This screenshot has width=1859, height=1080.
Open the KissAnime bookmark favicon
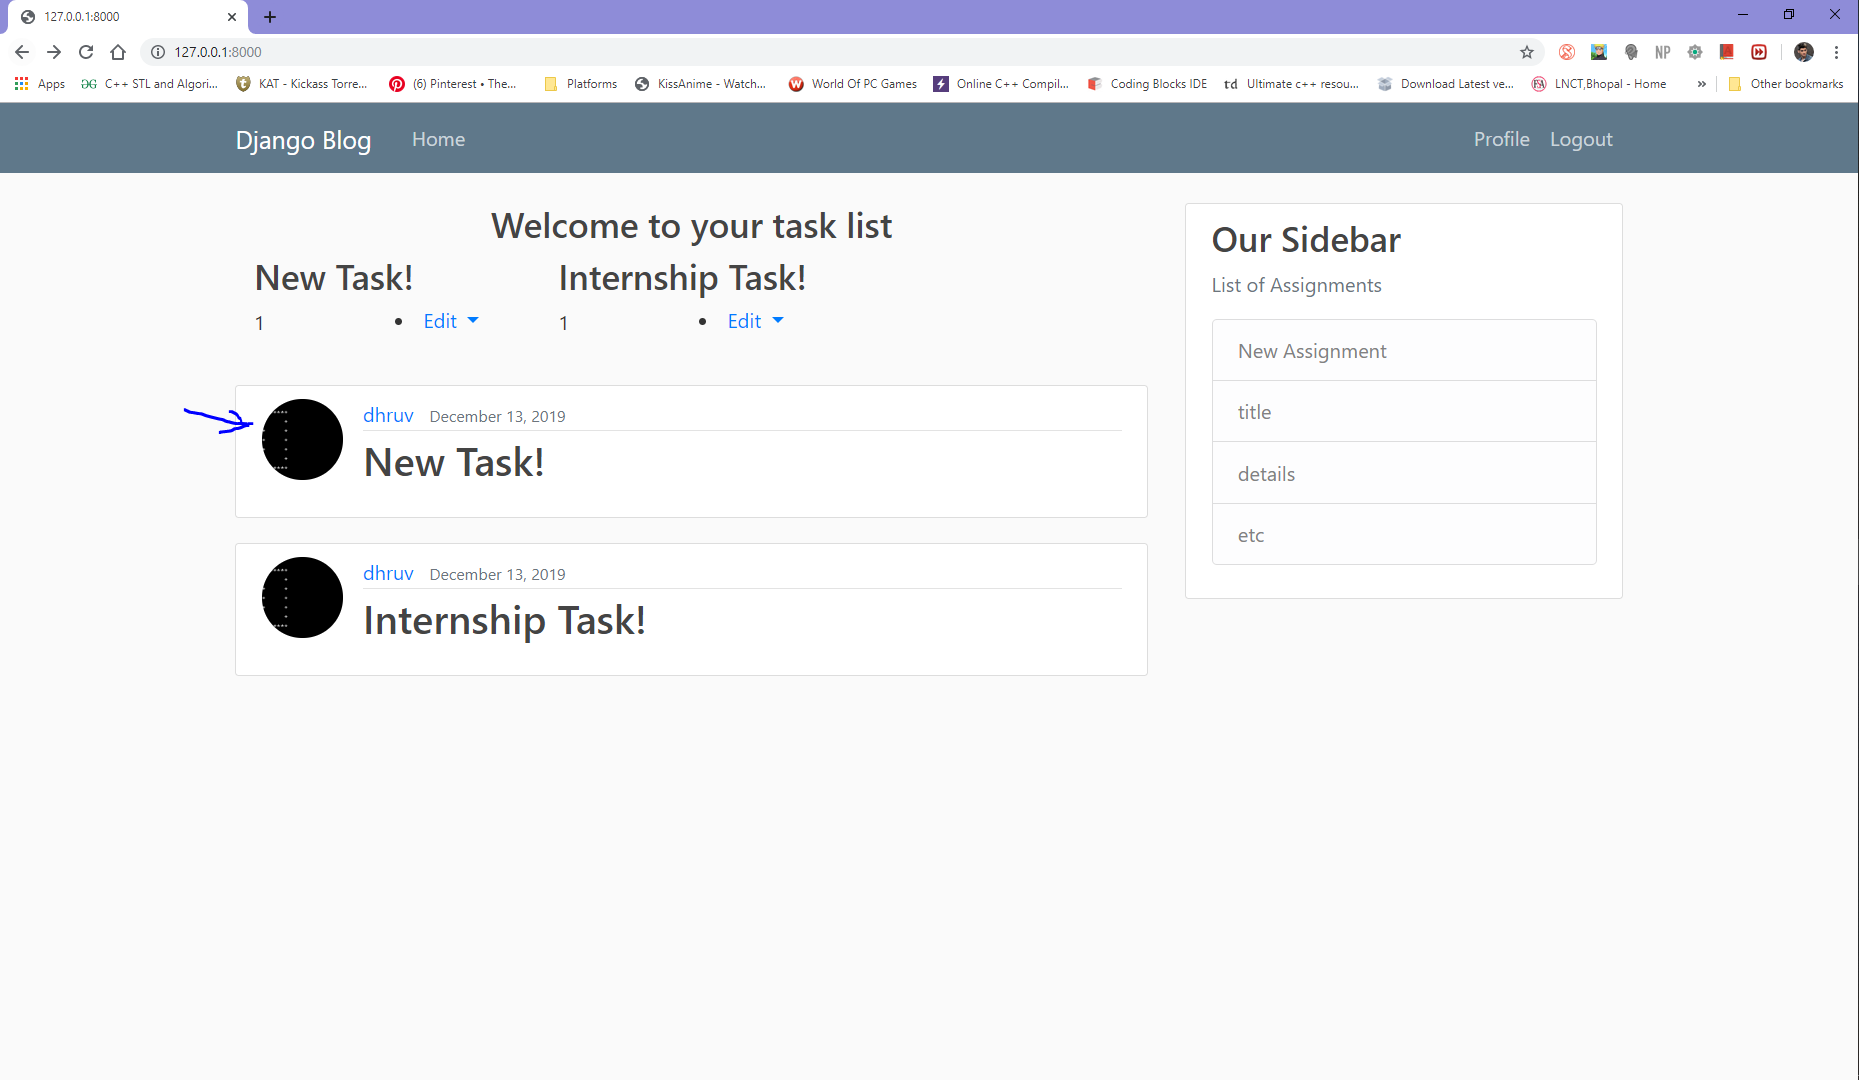tap(641, 84)
